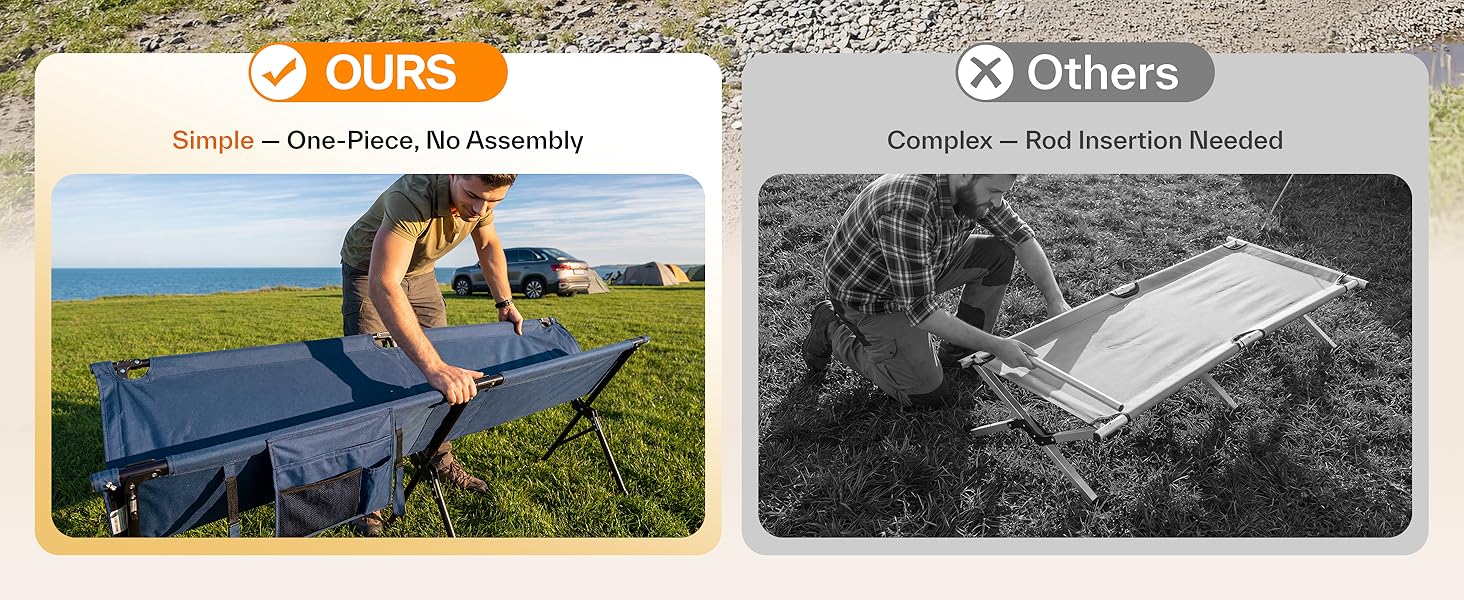Screen dimensions: 1464x600
Task: Click the parked car in the color photo
Action: click(x=522, y=271)
